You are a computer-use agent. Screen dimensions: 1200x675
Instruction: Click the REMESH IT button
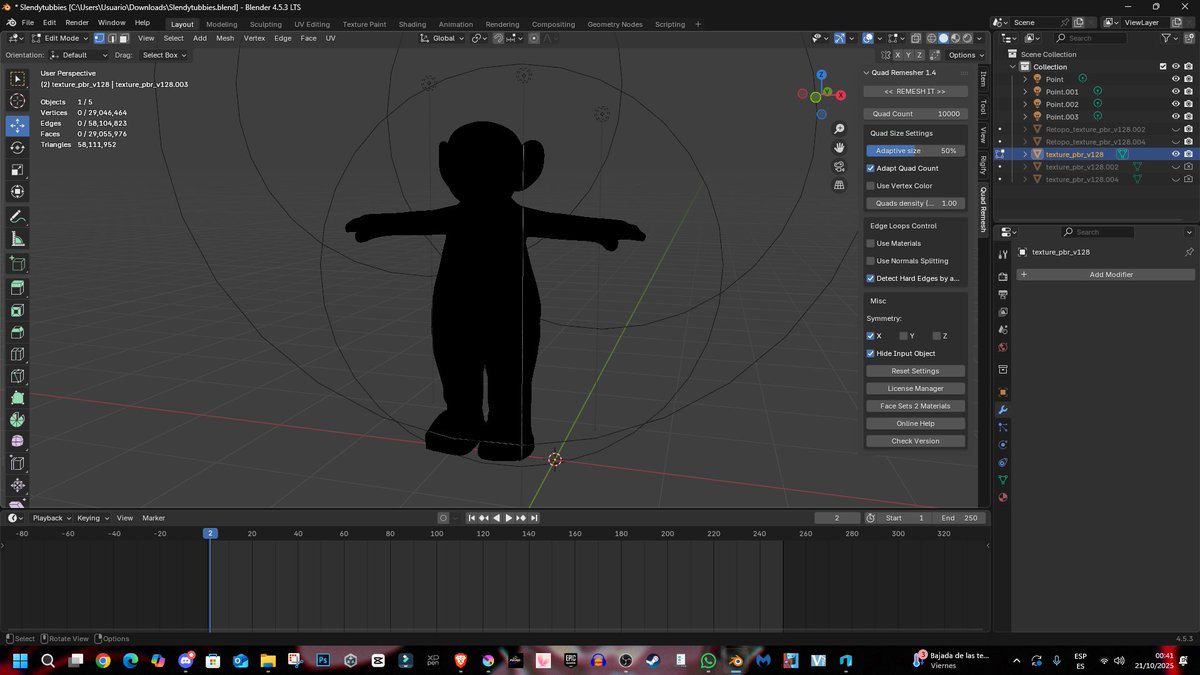coord(915,91)
